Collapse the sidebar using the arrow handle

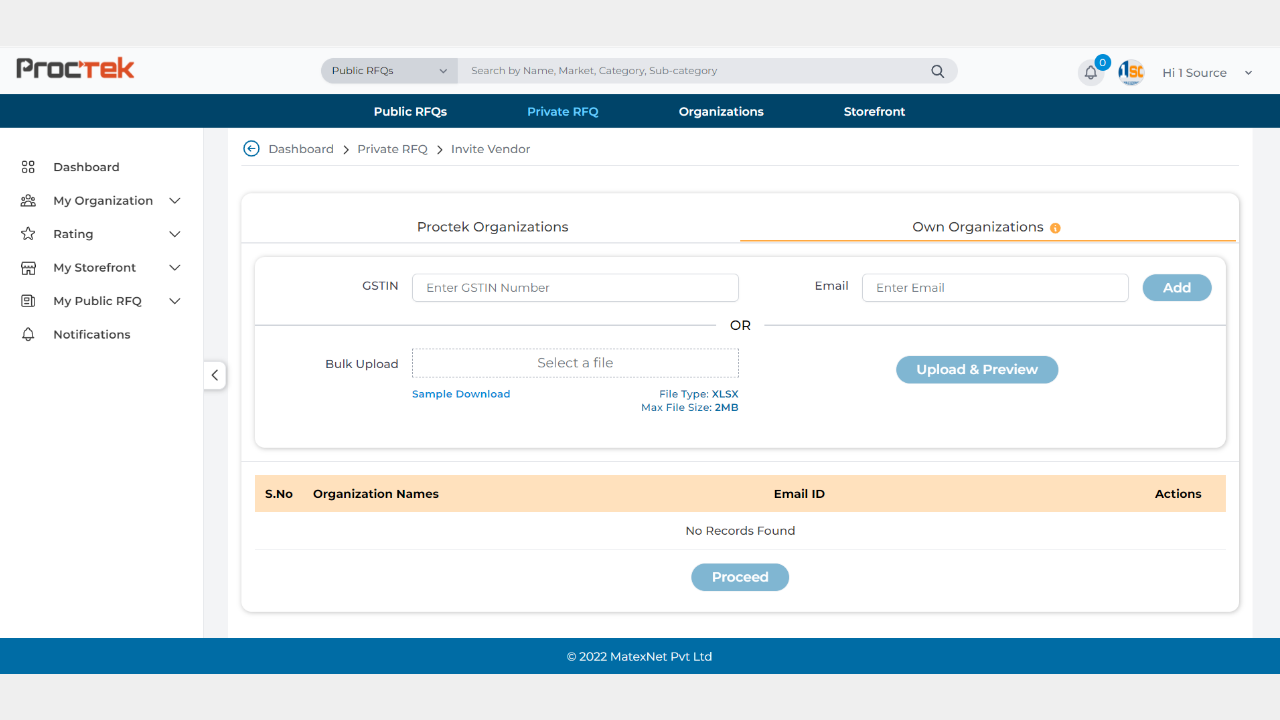pyautogui.click(x=215, y=375)
